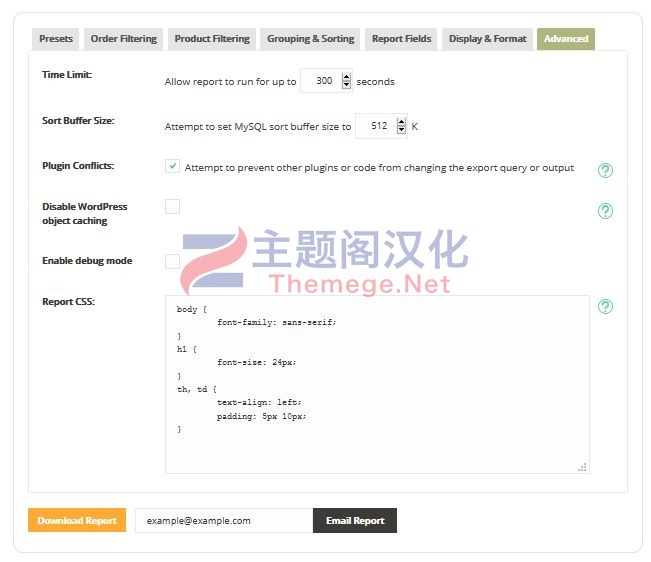651x562 pixels.
Task: Go to the Product Filtering tab
Action: pos(212,39)
